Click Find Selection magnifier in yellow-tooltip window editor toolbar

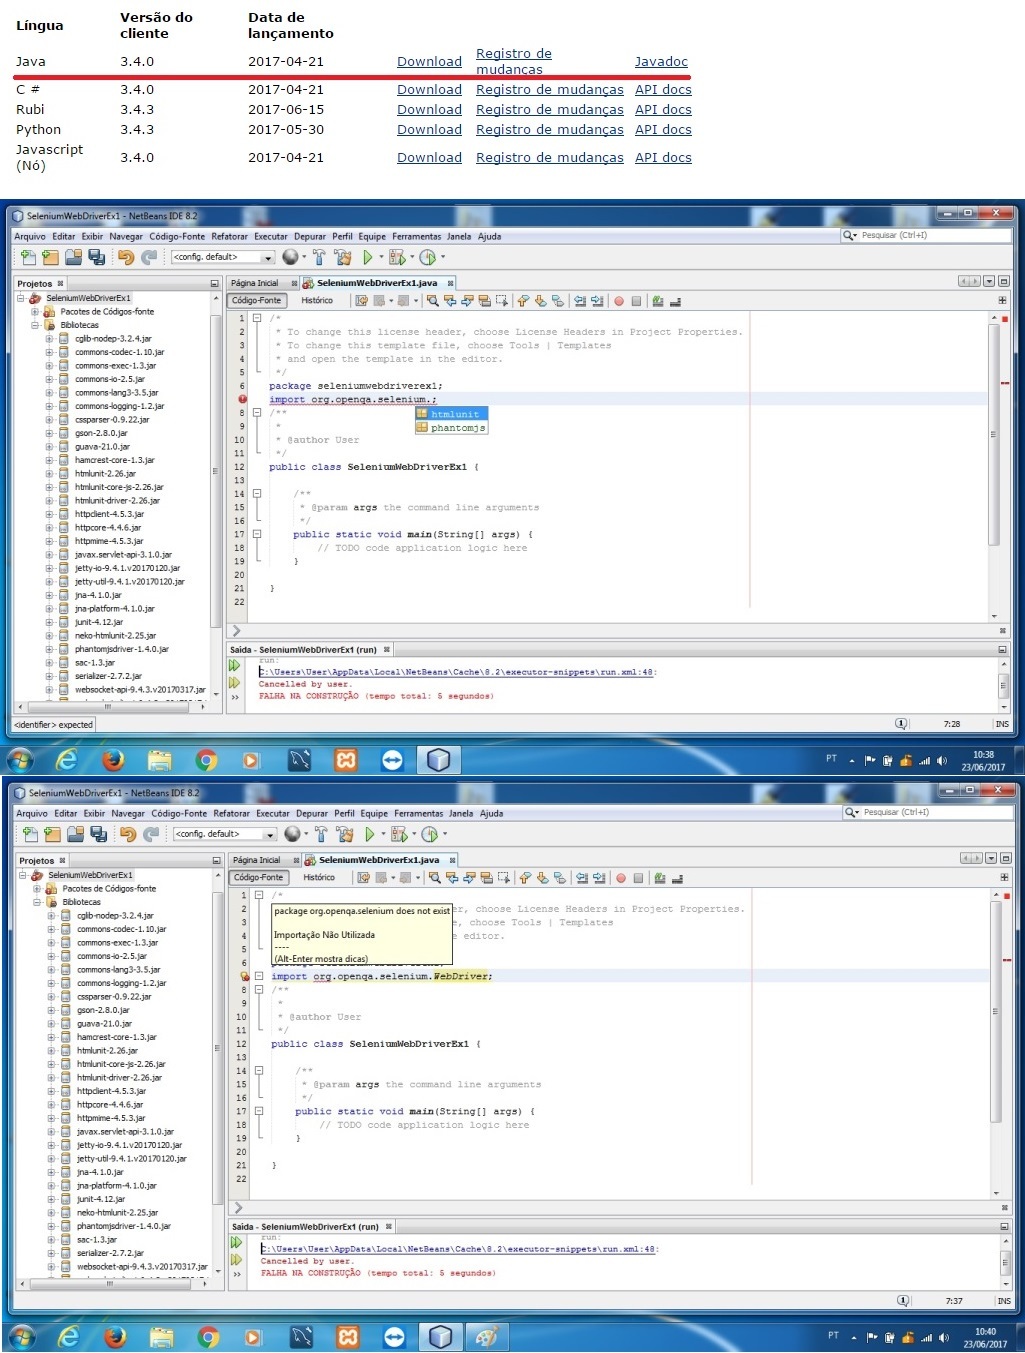(x=434, y=878)
